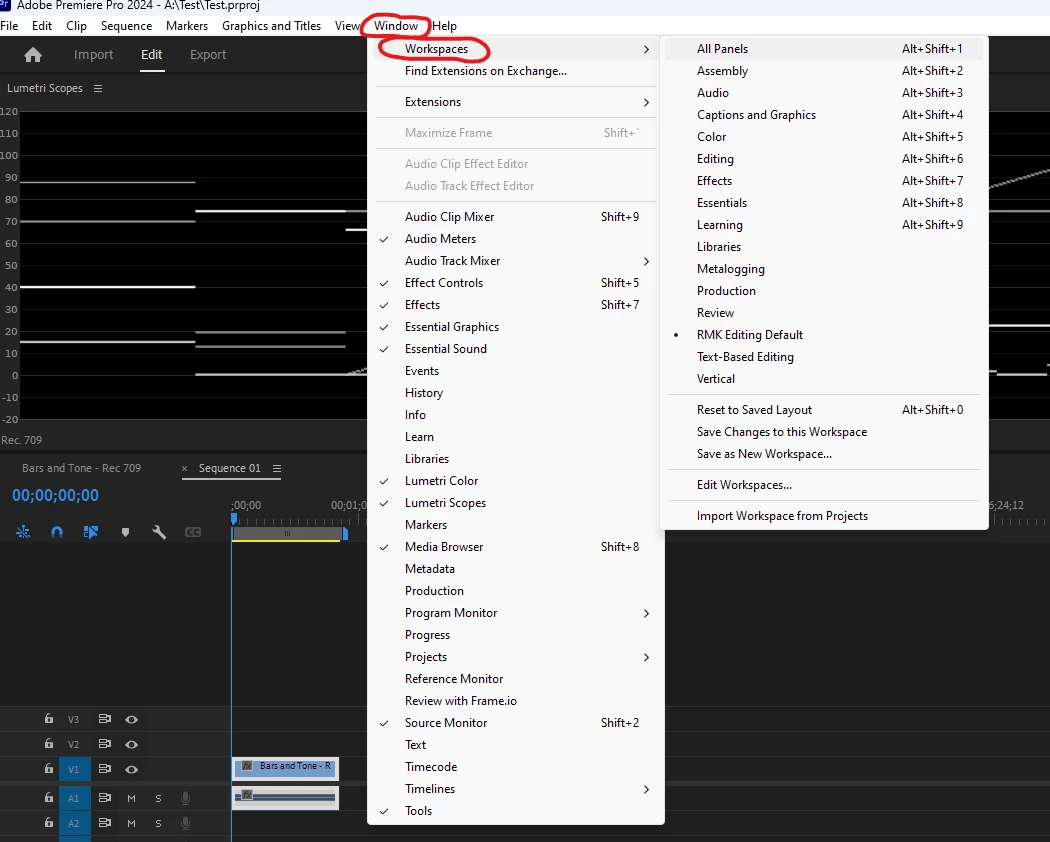Viewport: 1050px width, 842px height.
Task: Open the Lumetri Scopes panel menu icon
Action: (98, 88)
